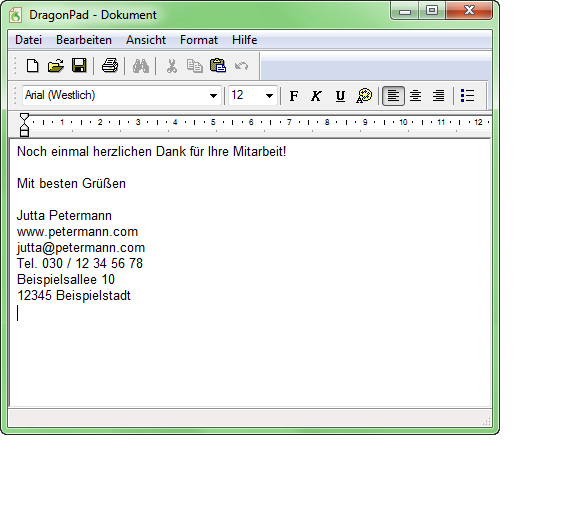Click the New document icon
Image resolution: width=588 pixels, height=525 pixels.
[33, 66]
